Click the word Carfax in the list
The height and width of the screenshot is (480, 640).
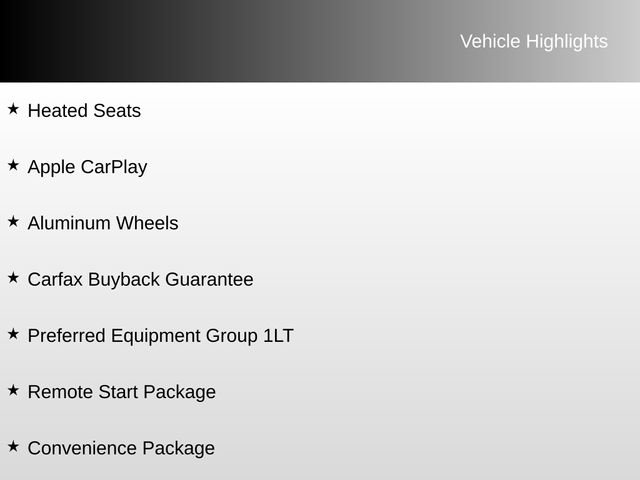(x=55, y=279)
